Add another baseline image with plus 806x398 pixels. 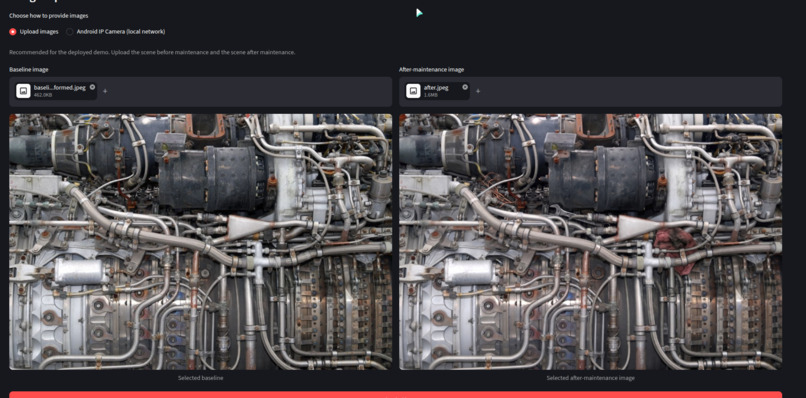105,91
